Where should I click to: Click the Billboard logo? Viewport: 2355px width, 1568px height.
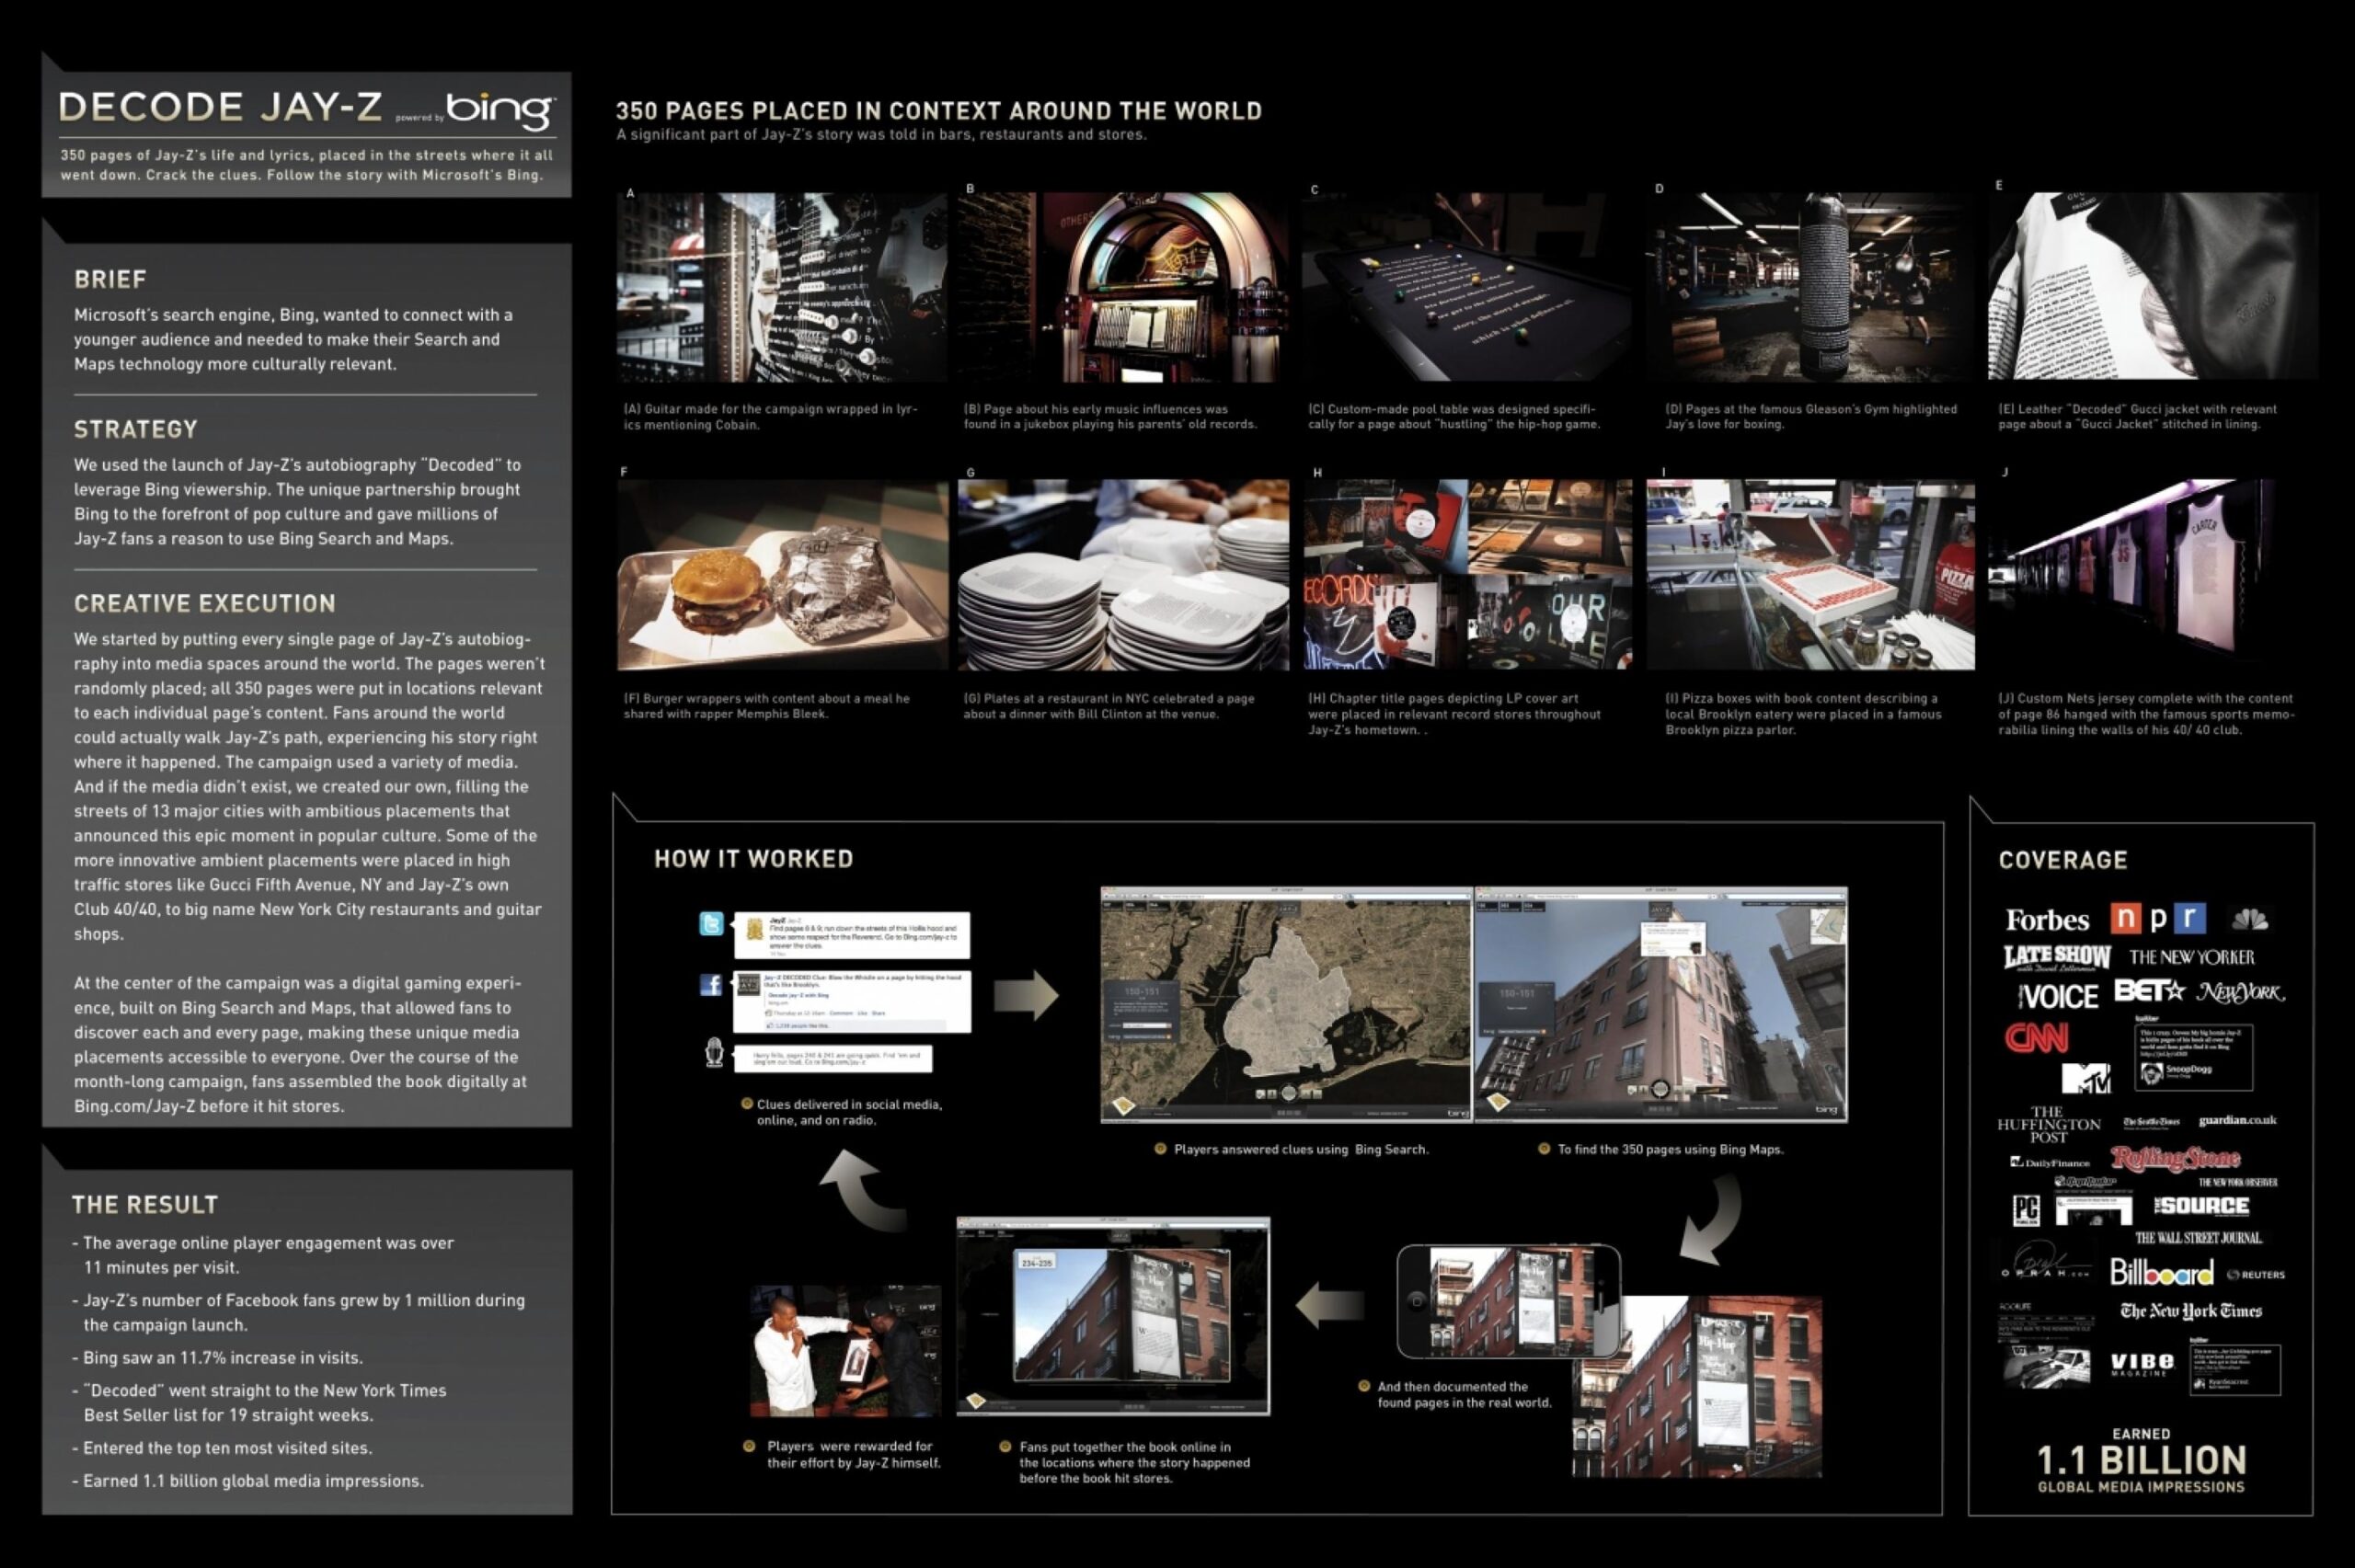pos(2162,1273)
